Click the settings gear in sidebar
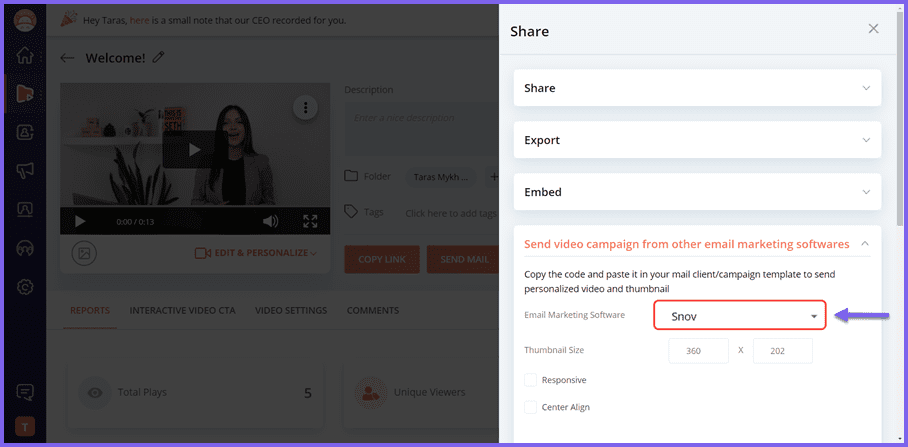Image resolution: width=908 pixels, height=447 pixels. point(25,287)
